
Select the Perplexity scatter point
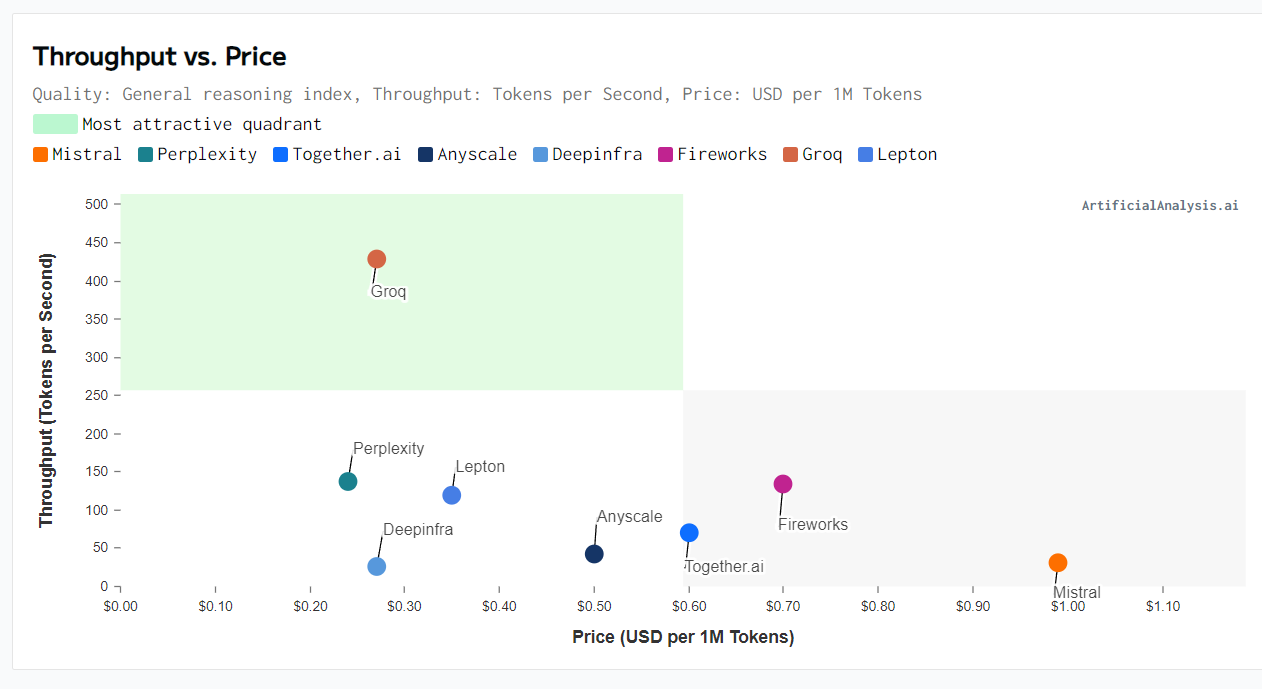[348, 481]
